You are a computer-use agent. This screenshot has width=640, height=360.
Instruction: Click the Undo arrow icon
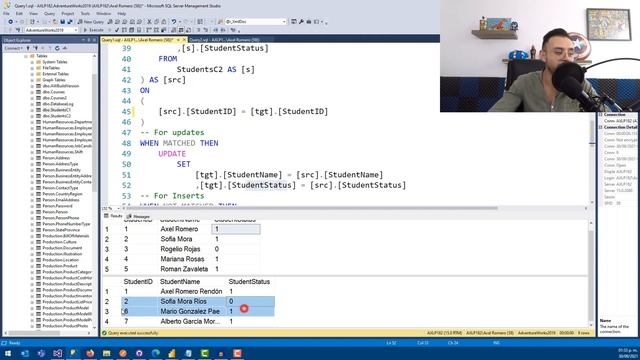pyautogui.click(x=174, y=22)
